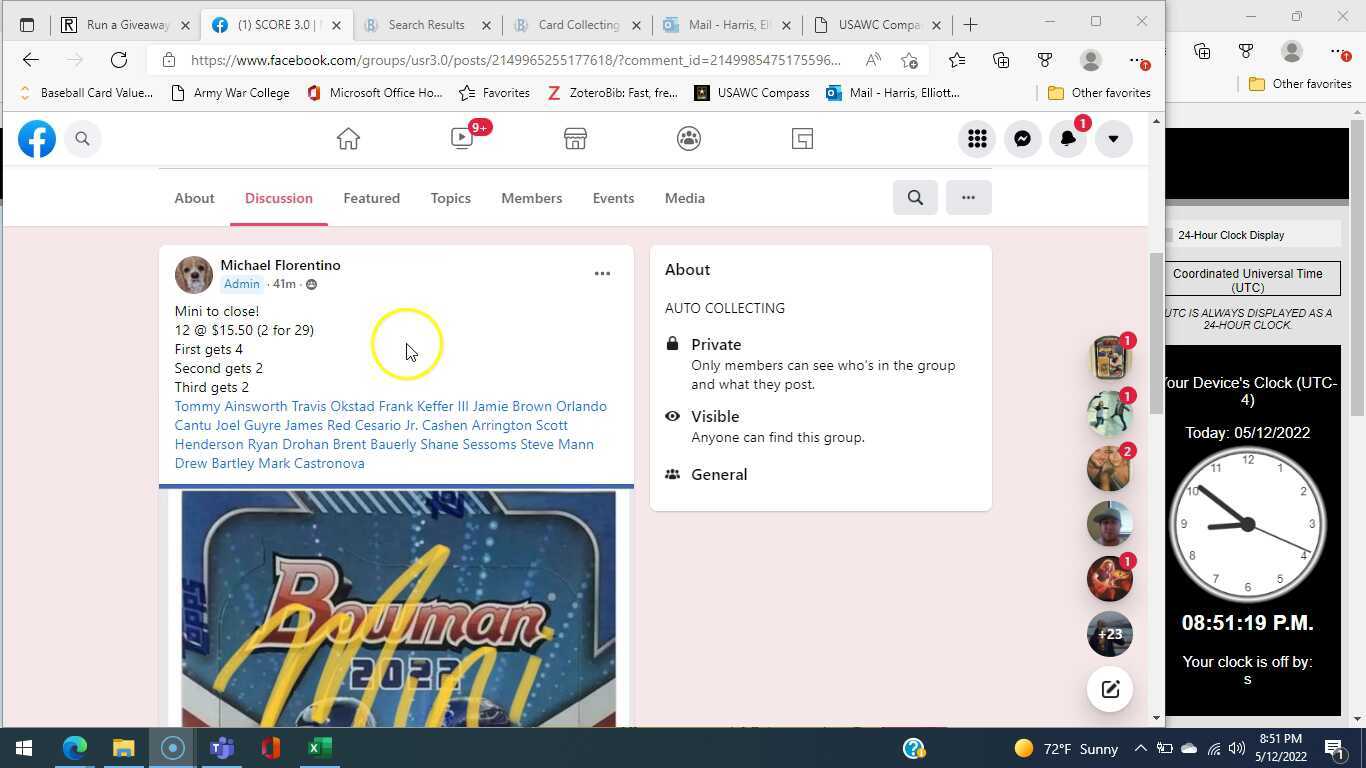Go to Facebook Home icon

click(x=348, y=139)
